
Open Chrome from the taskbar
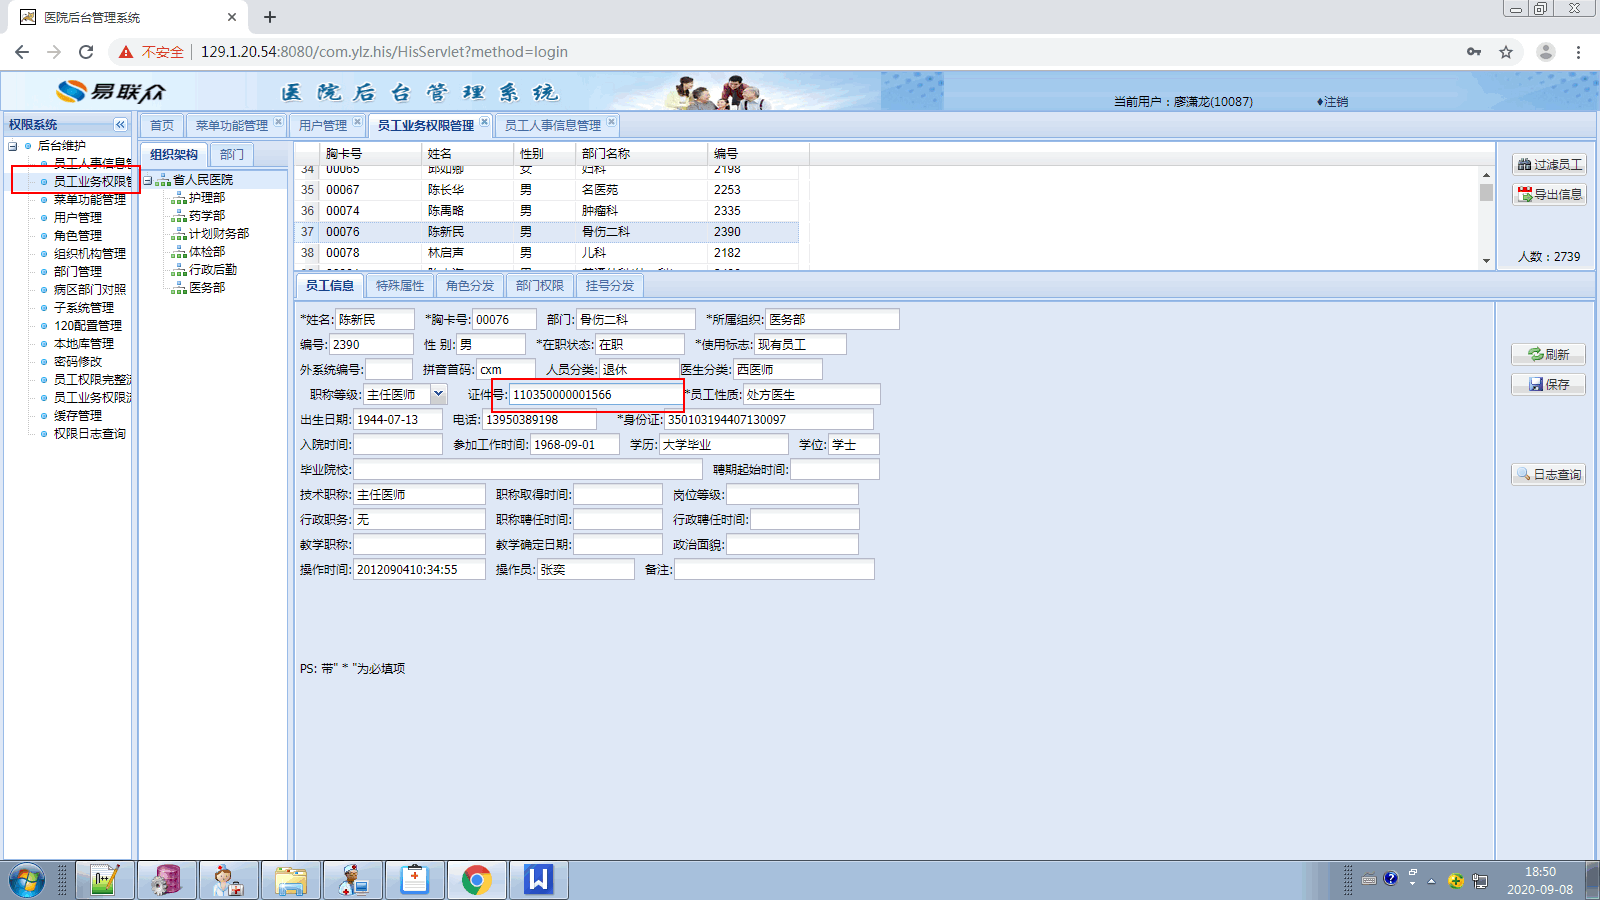pyautogui.click(x=476, y=880)
